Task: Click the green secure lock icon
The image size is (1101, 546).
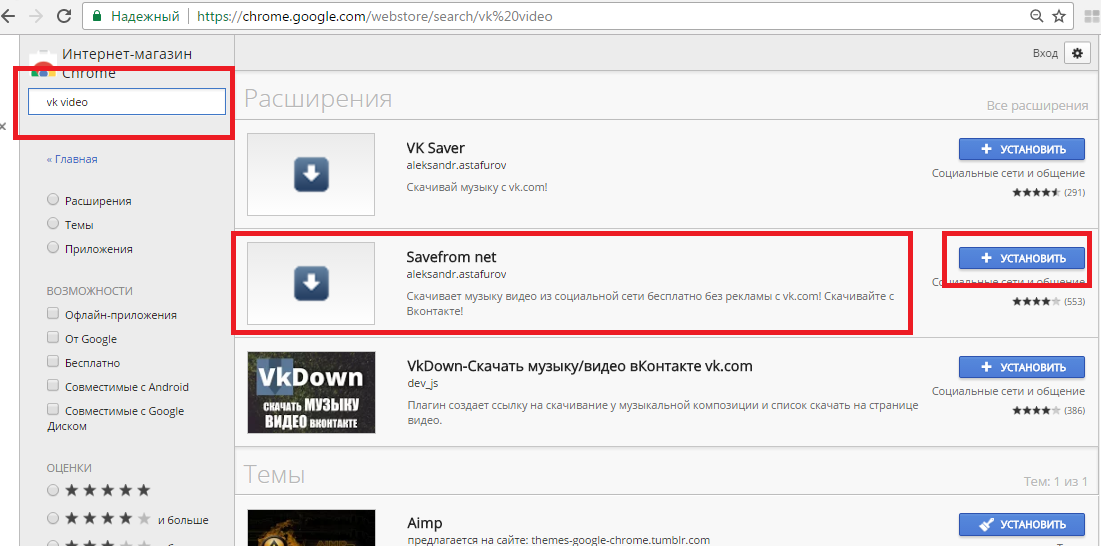Action: tap(97, 16)
